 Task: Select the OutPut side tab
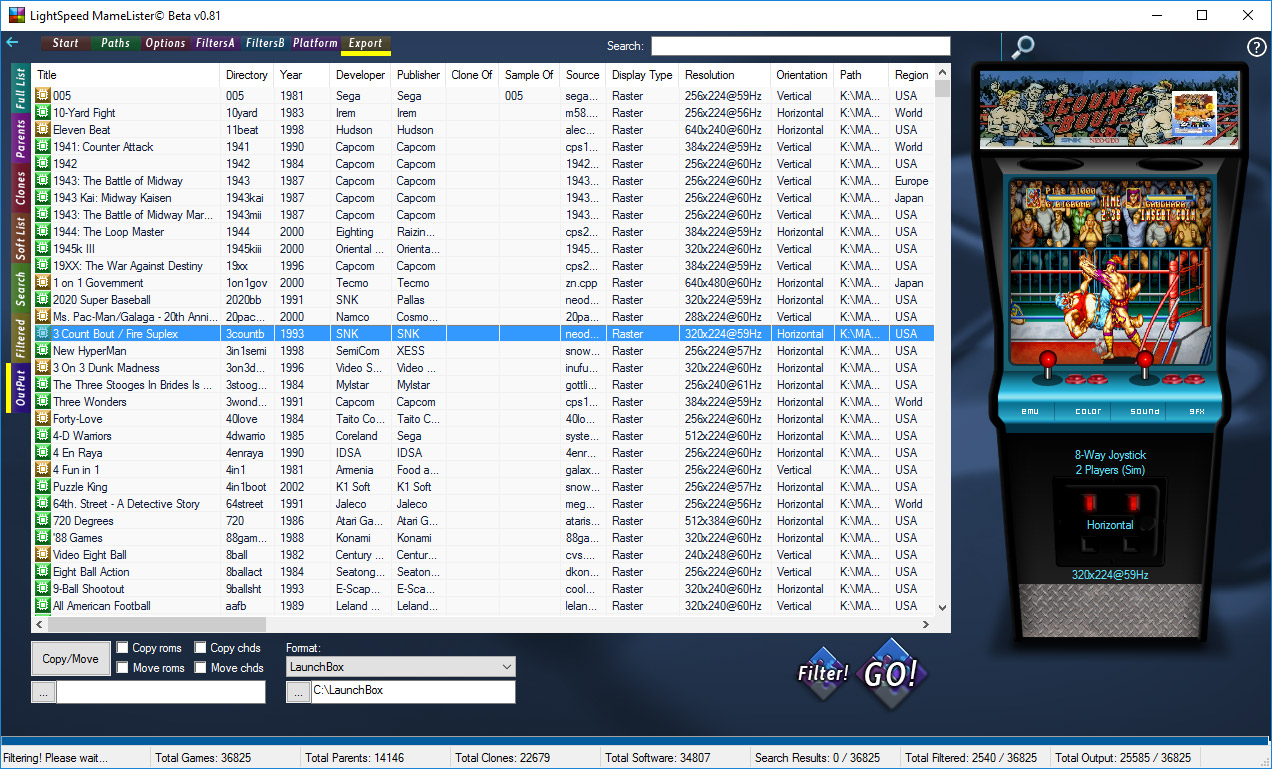tap(19, 388)
